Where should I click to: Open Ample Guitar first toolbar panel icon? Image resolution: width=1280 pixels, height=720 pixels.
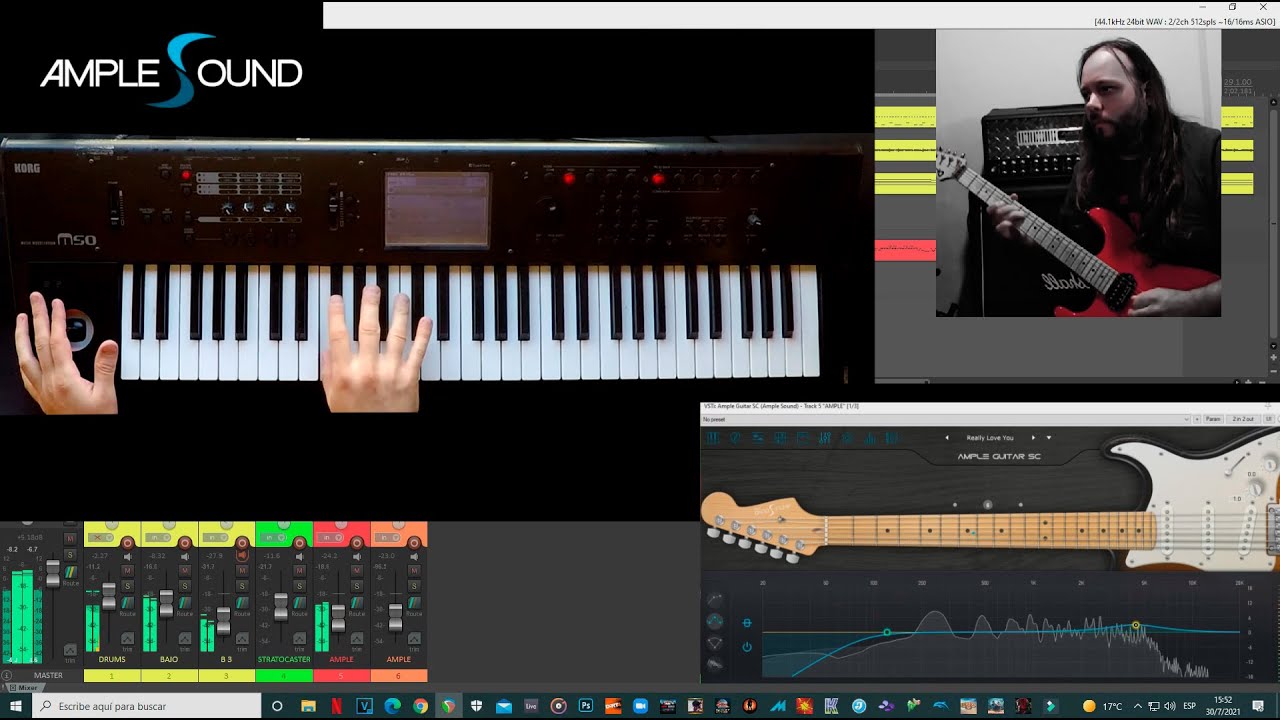712,438
